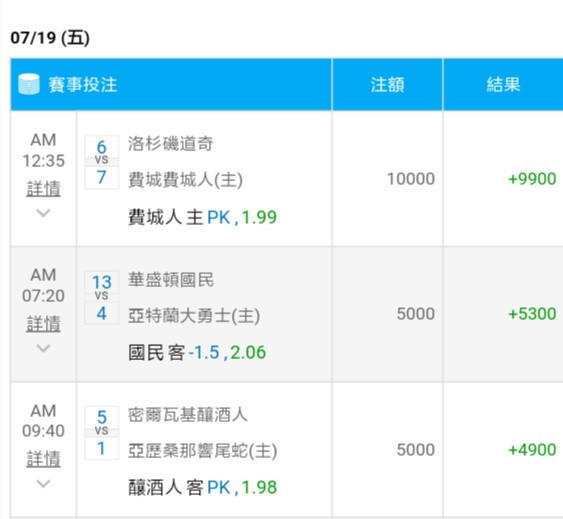The width and height of the screenshot is (563, 519).
Task: Click the 國民 客 -1.5, 2.06 bet line
Action: click(197, 352)
